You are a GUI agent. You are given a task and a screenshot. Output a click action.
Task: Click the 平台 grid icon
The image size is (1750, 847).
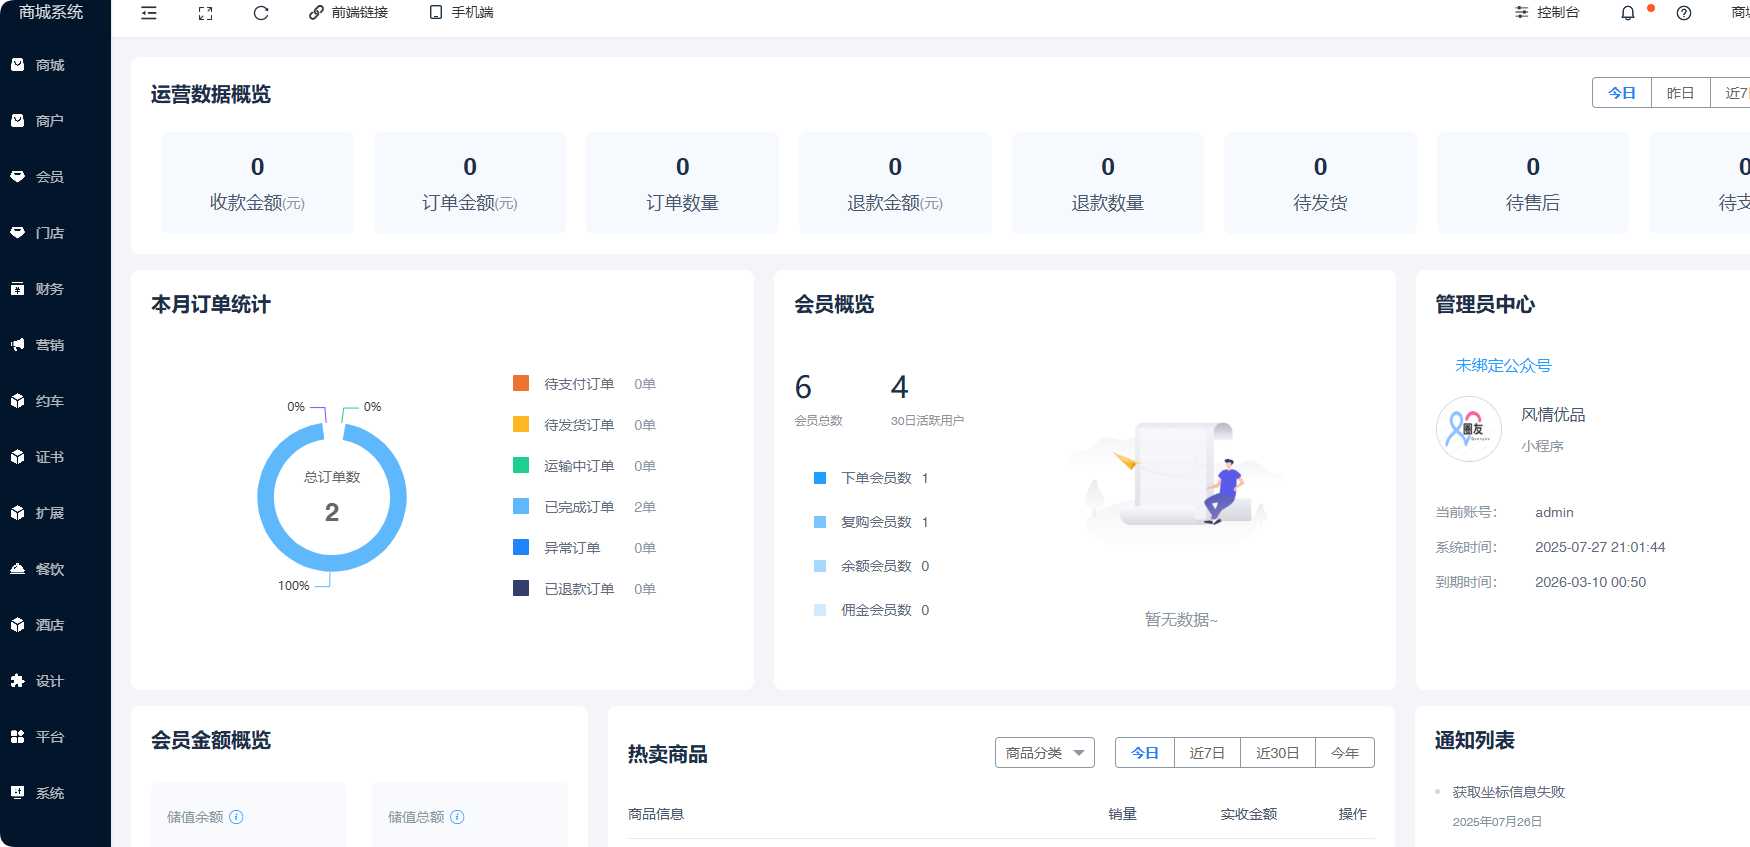tap(17, 736)
